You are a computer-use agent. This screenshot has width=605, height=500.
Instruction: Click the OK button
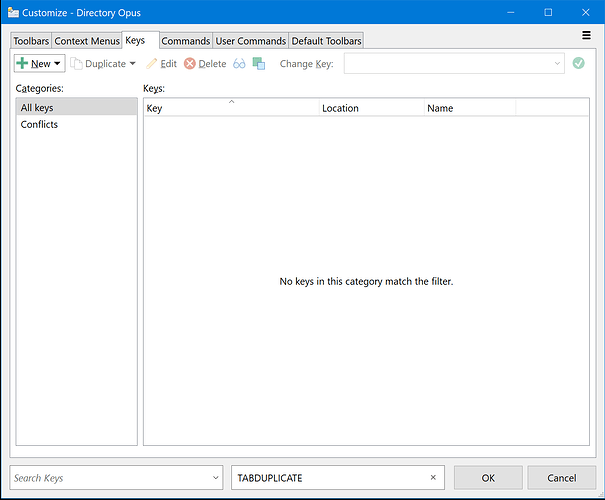click(488, 478)
